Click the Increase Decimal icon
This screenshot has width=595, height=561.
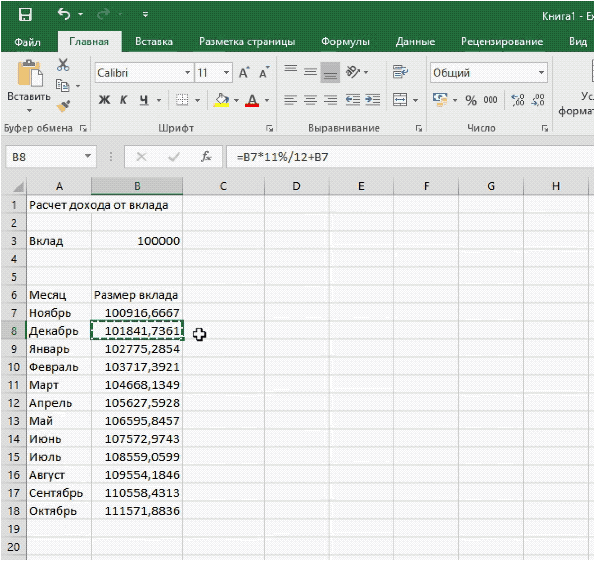pos(518,100)
